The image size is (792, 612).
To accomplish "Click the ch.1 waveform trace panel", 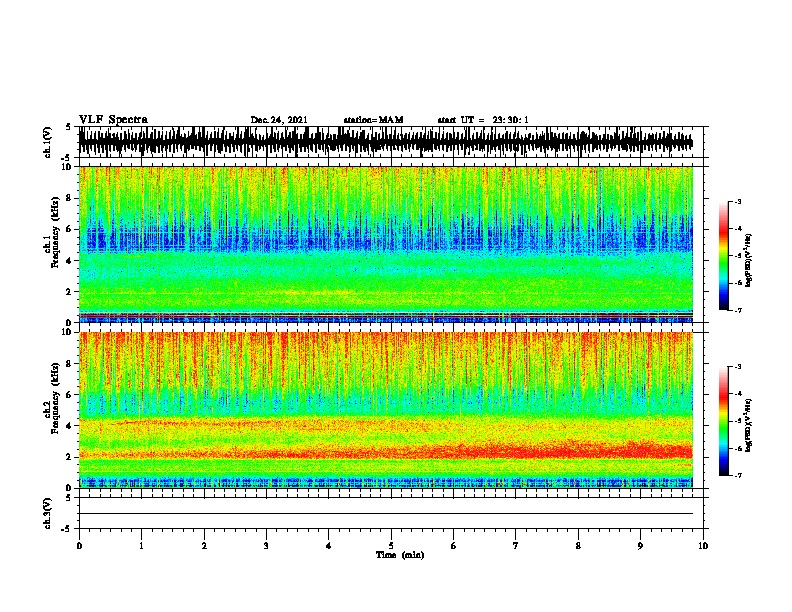I will (x=391, y=142).
